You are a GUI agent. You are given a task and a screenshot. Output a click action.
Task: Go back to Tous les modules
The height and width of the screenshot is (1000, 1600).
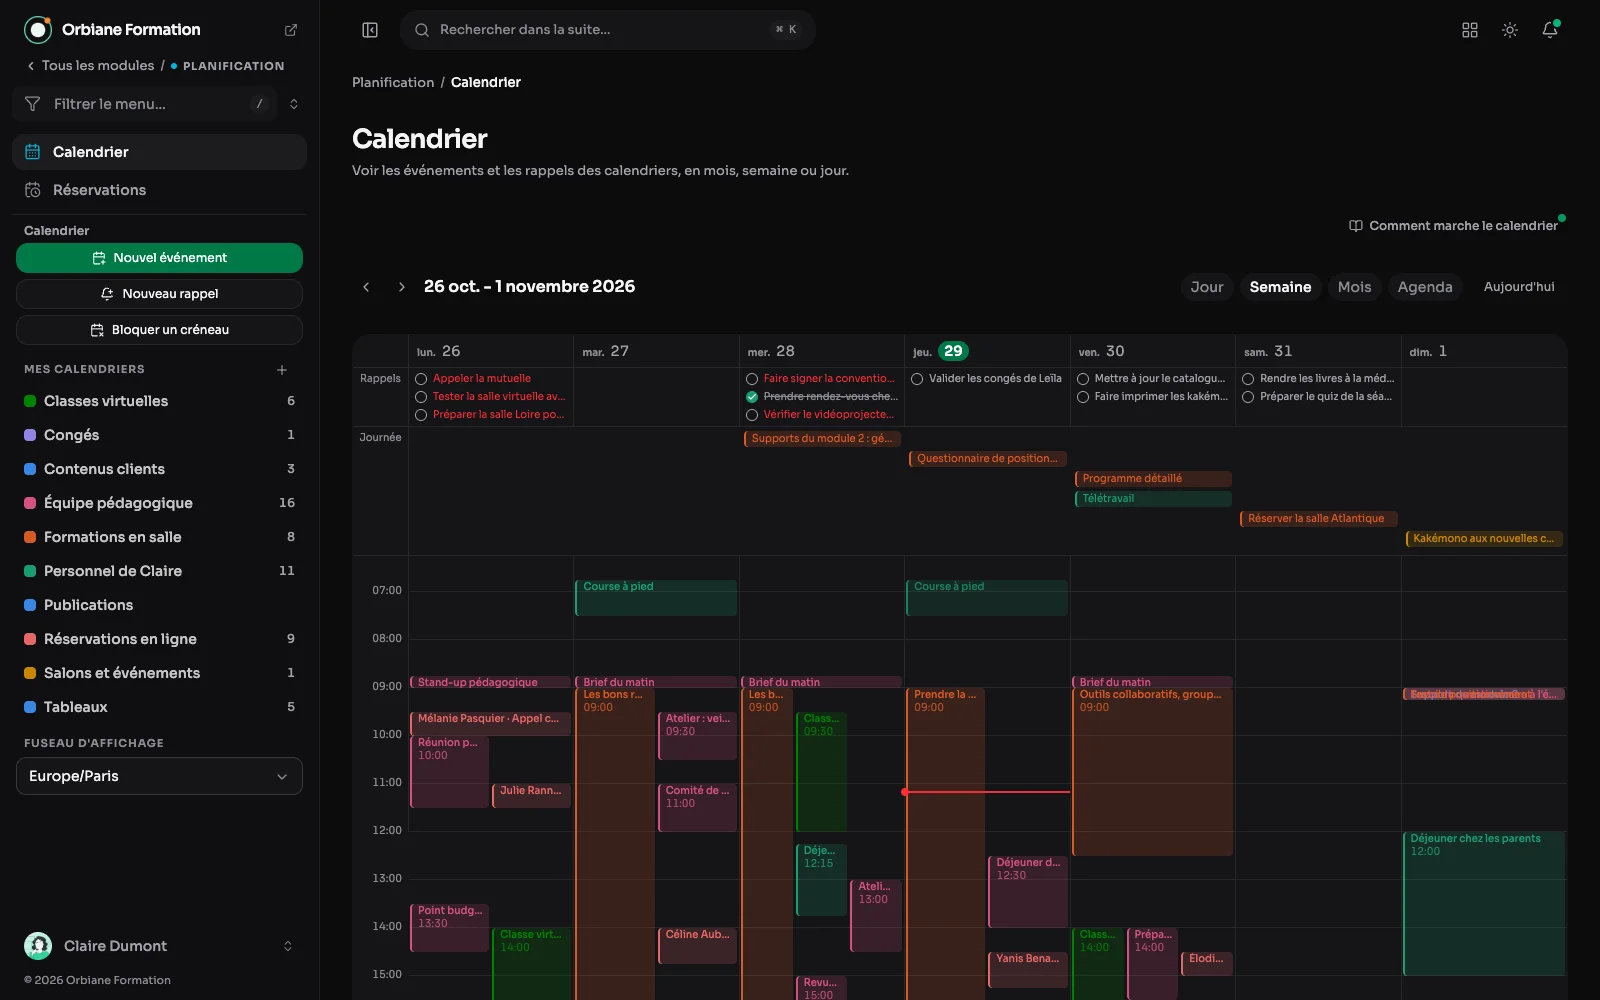[x=90, y=66]
